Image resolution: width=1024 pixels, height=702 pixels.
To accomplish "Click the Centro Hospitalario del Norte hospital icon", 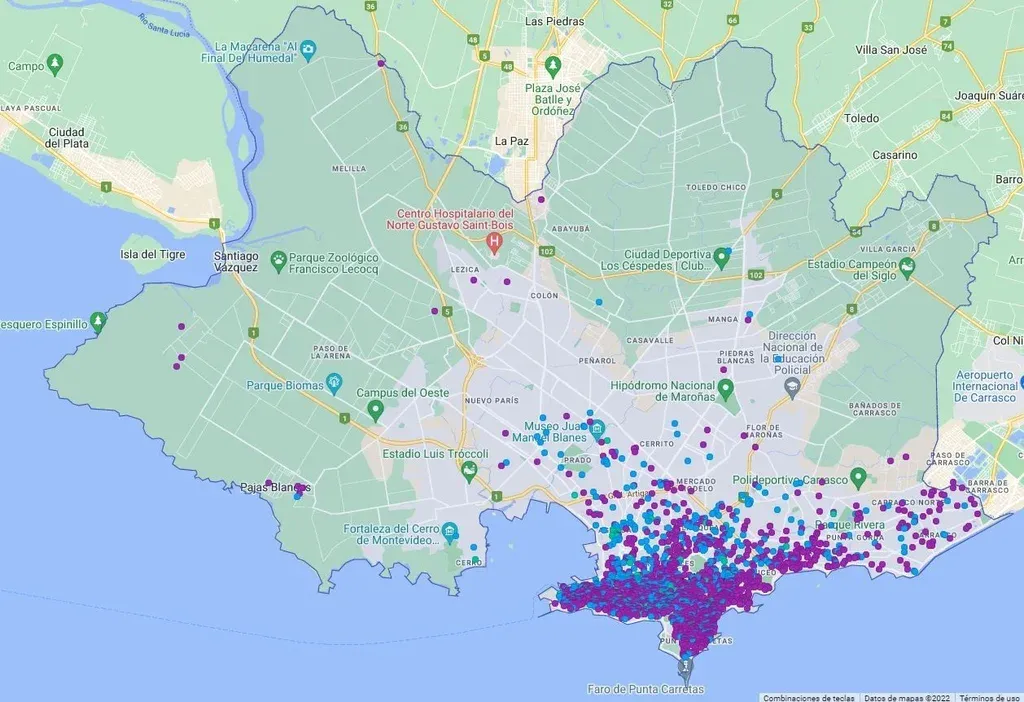I will [x=493, y=242].
